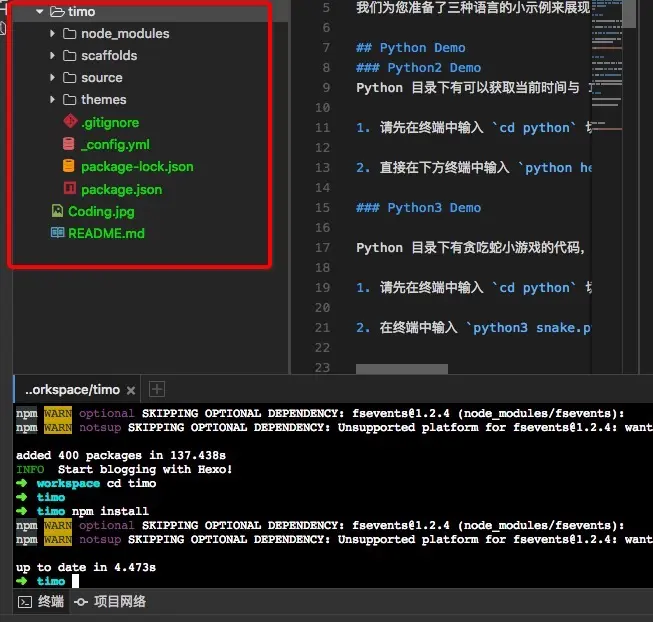Viewport: 653px width, 622px height.
Task: Add a new terminal with plus button
Action: [157, 389]
